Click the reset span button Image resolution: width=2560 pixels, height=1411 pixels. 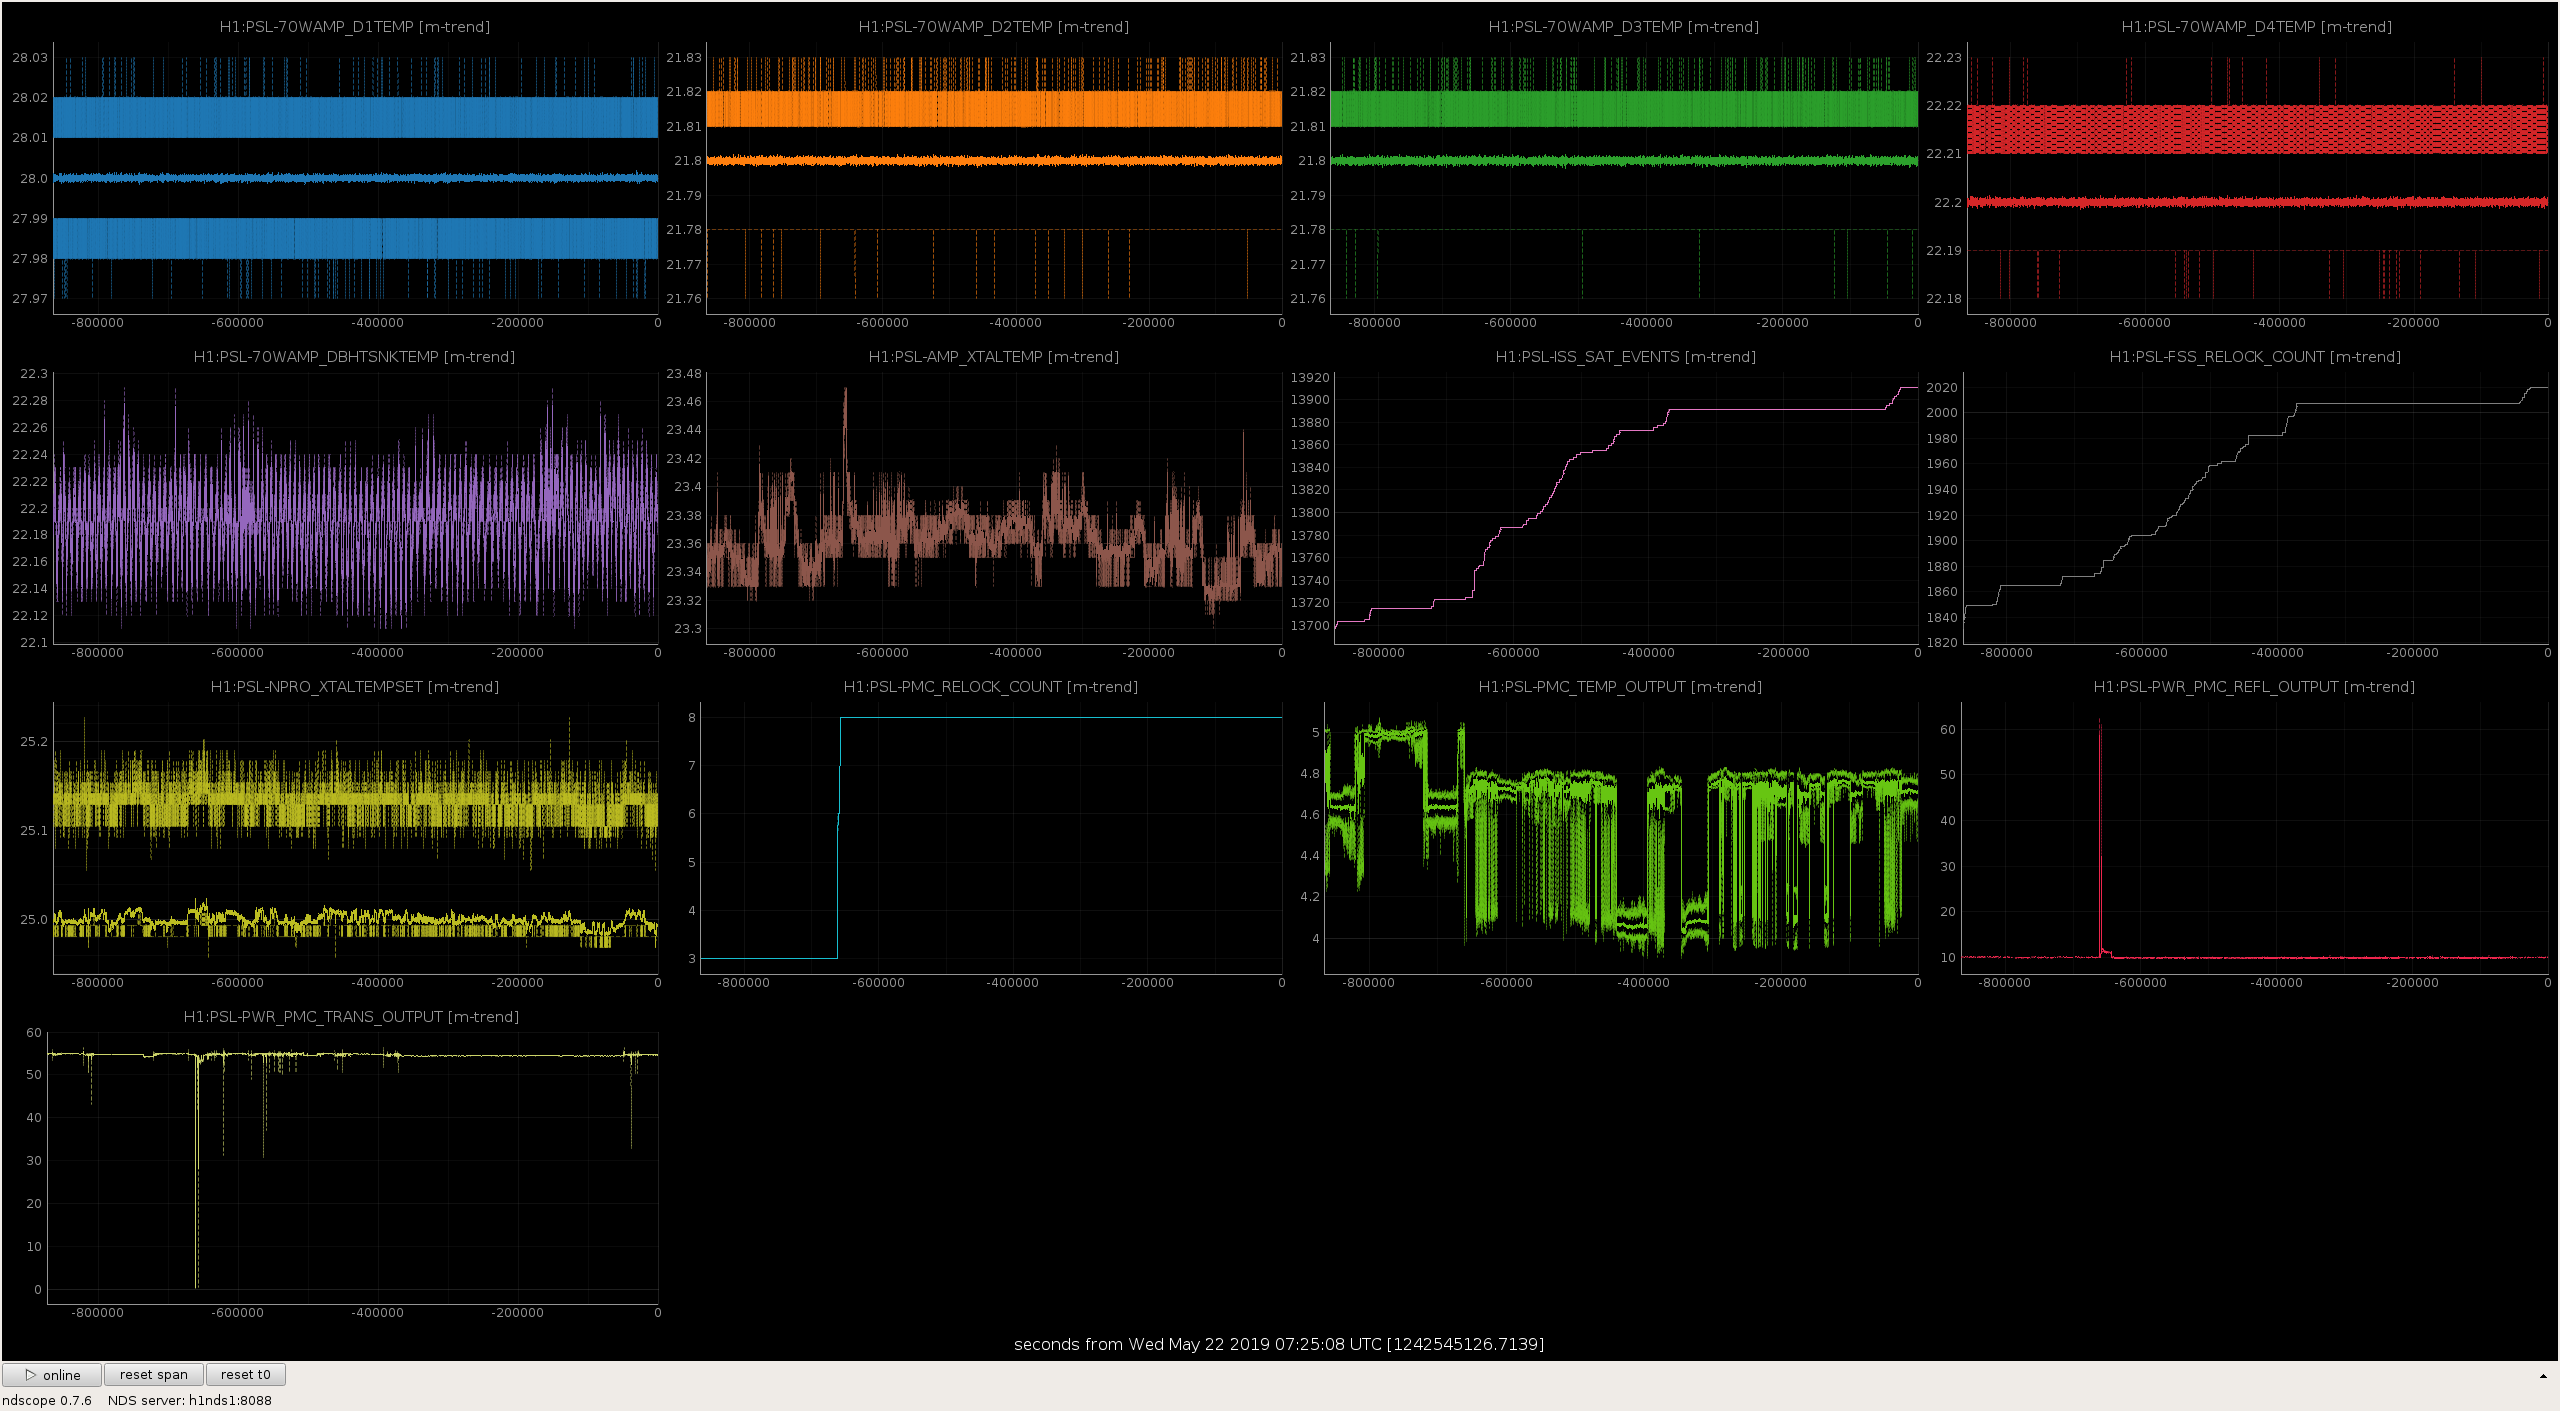coord(154,1375)
